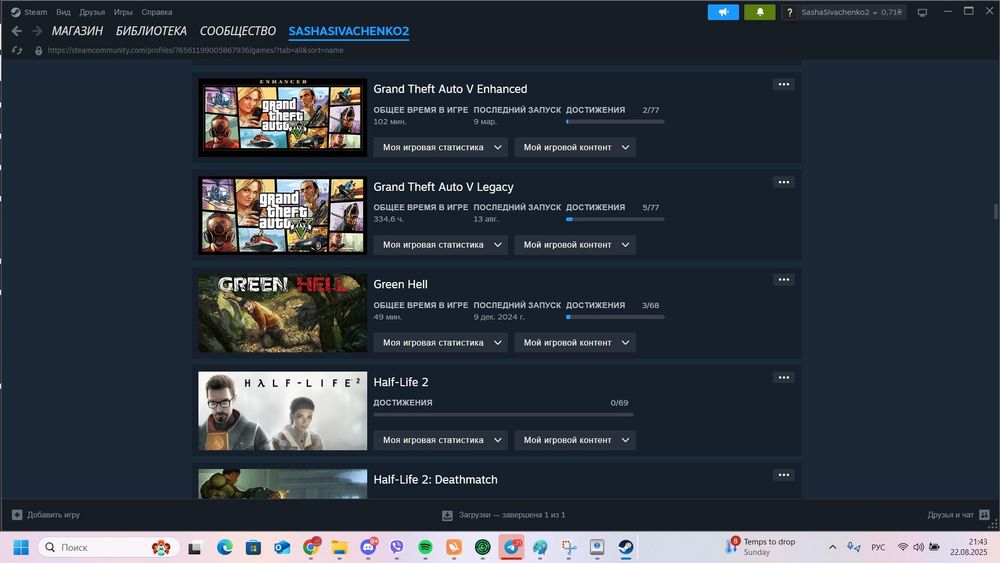Open Google Chrome from taskbar
The image size is (1000, 563).
click(311, 547)
